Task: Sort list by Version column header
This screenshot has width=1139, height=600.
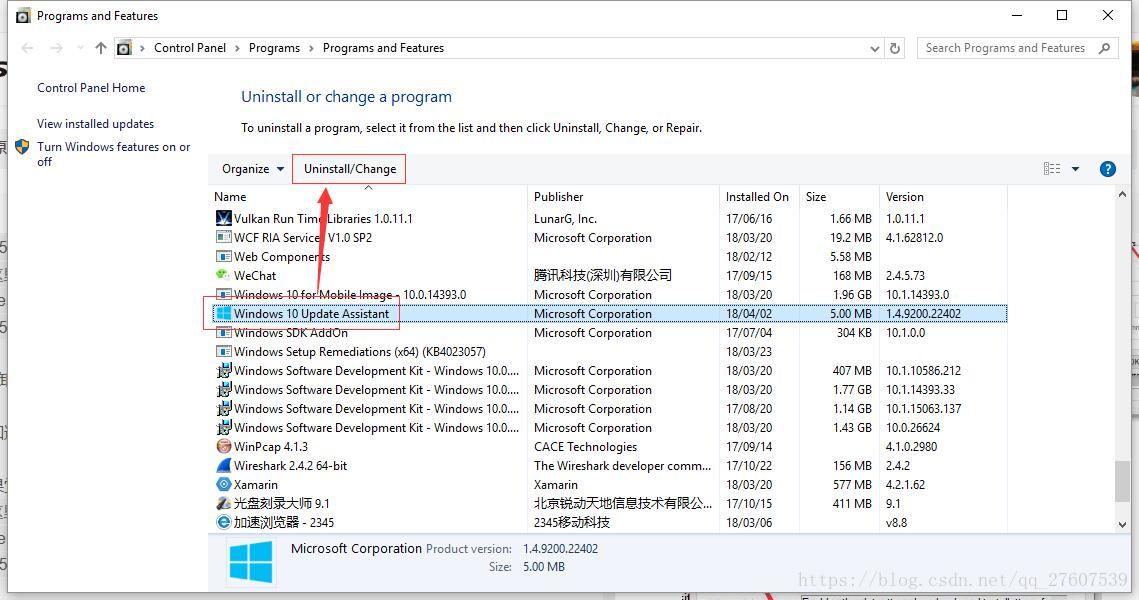Action: (x=943, y=197)
